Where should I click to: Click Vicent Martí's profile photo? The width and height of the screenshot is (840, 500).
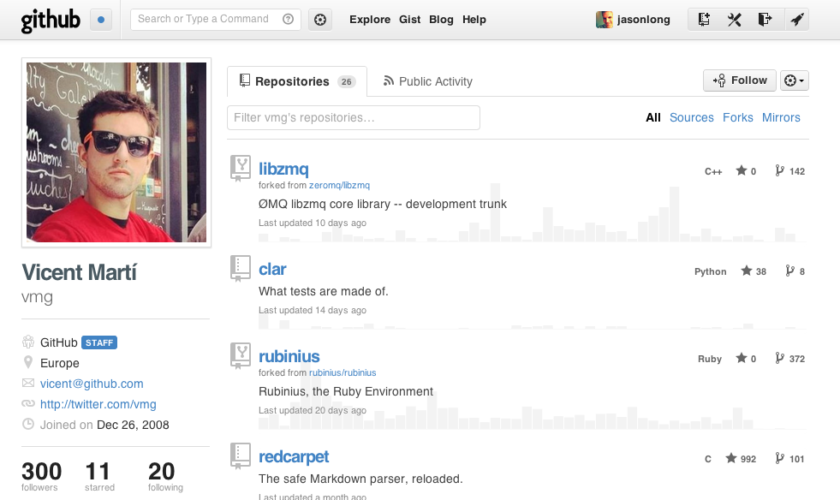click(116, 152)
